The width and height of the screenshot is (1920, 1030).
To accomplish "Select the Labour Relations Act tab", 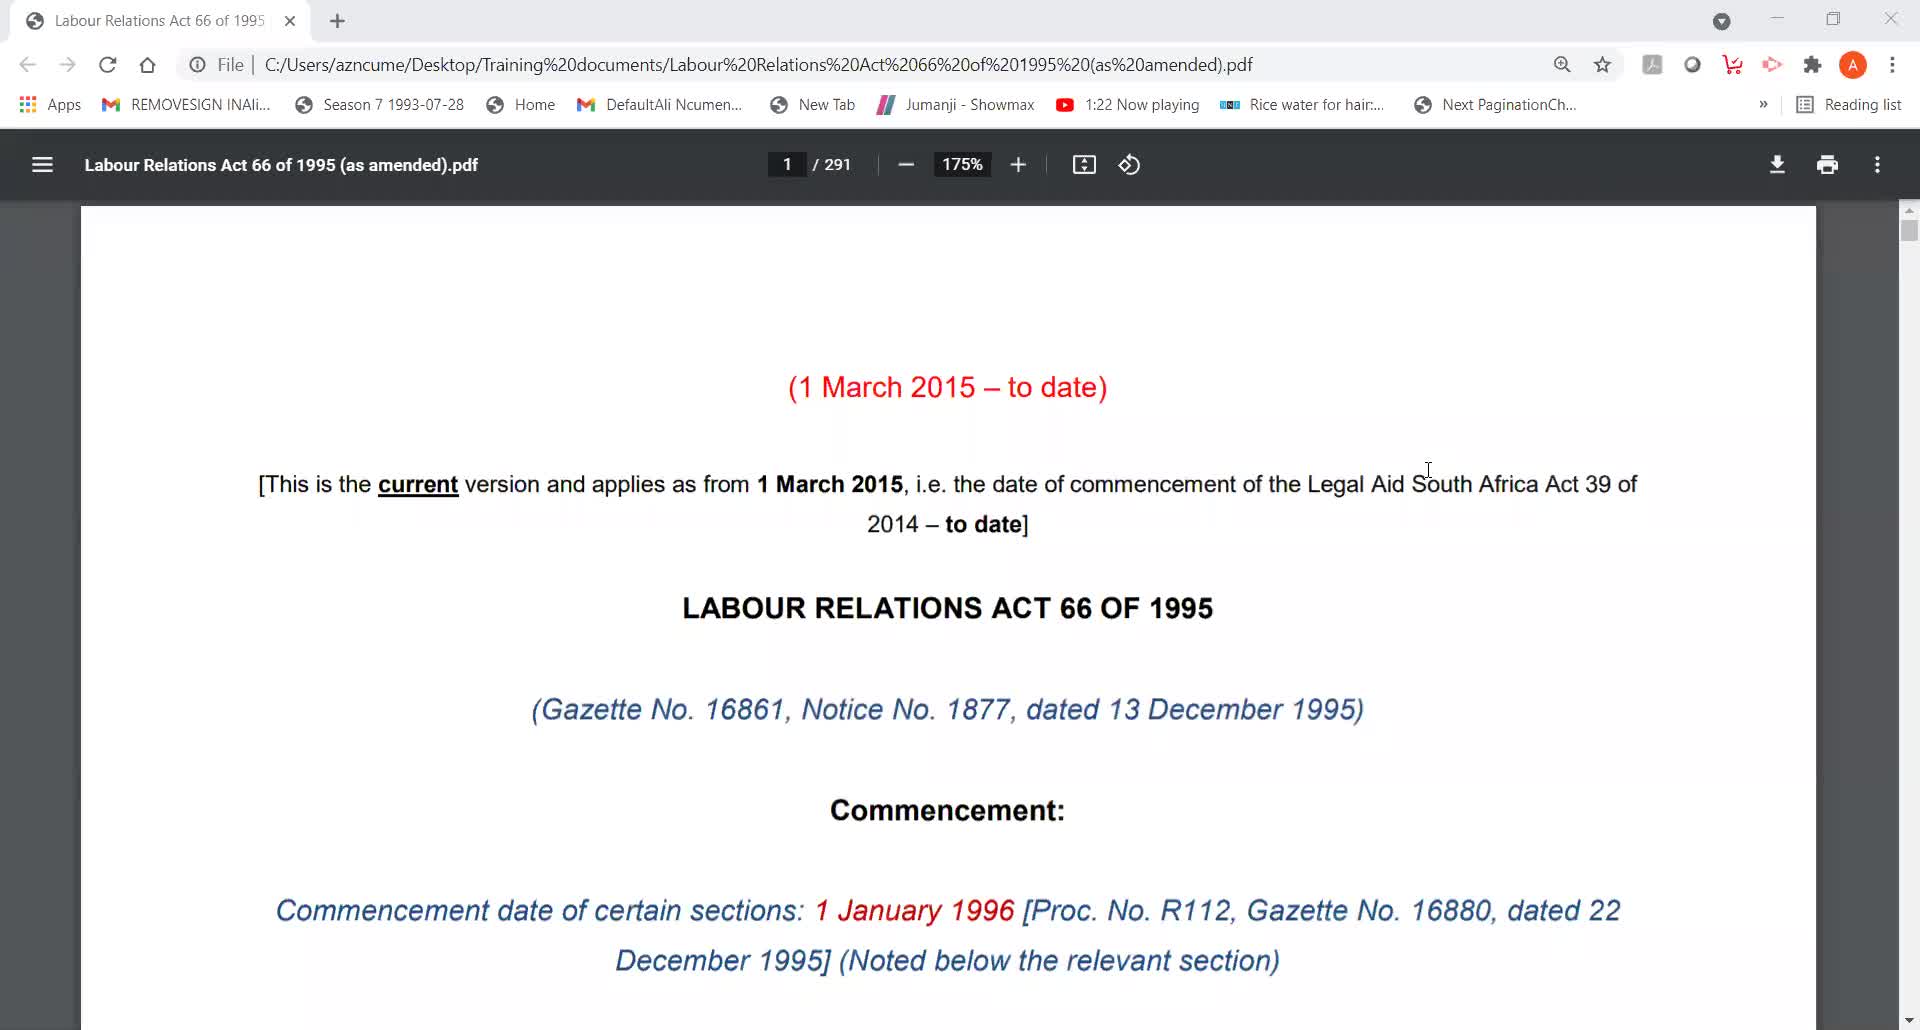I will coord(158,21).
